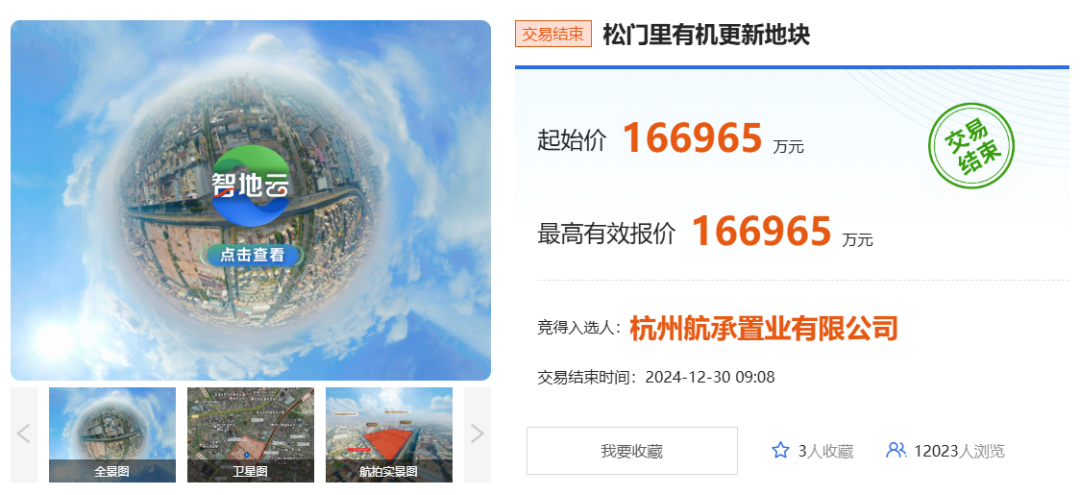Click the 3人收藏 count text
The width and height of the screenshot is (1080, 495).
pyautogui.click(x=826, y=452)
